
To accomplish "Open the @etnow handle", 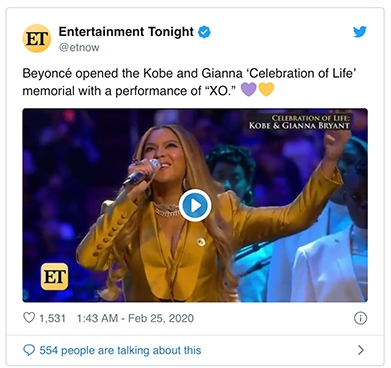I will pyautogui.click(x=79, y=47).
